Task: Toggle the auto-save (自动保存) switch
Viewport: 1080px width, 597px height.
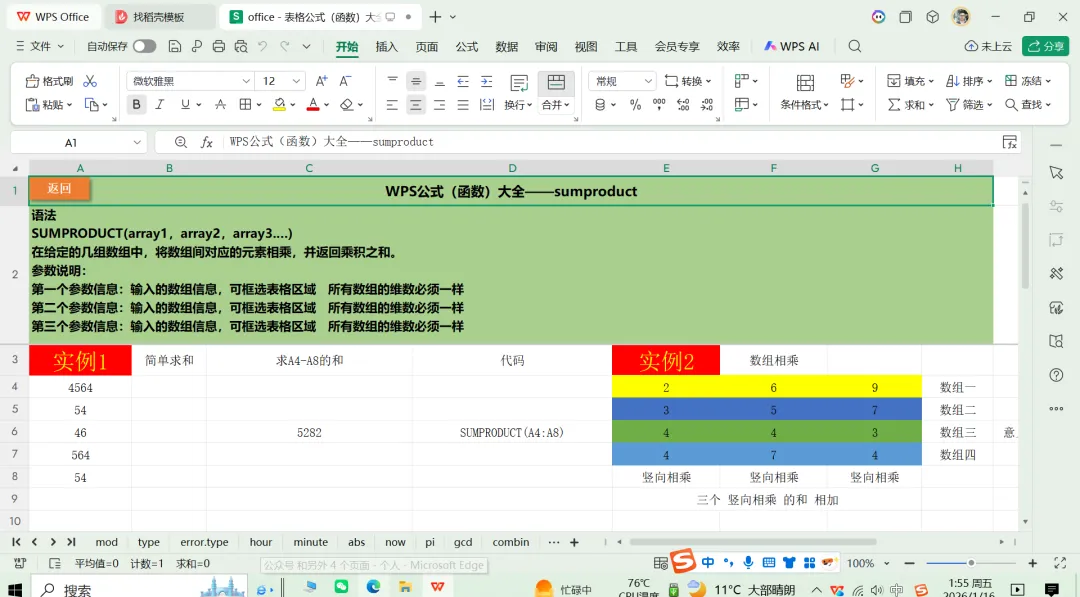Action: [x=145, y=46]
